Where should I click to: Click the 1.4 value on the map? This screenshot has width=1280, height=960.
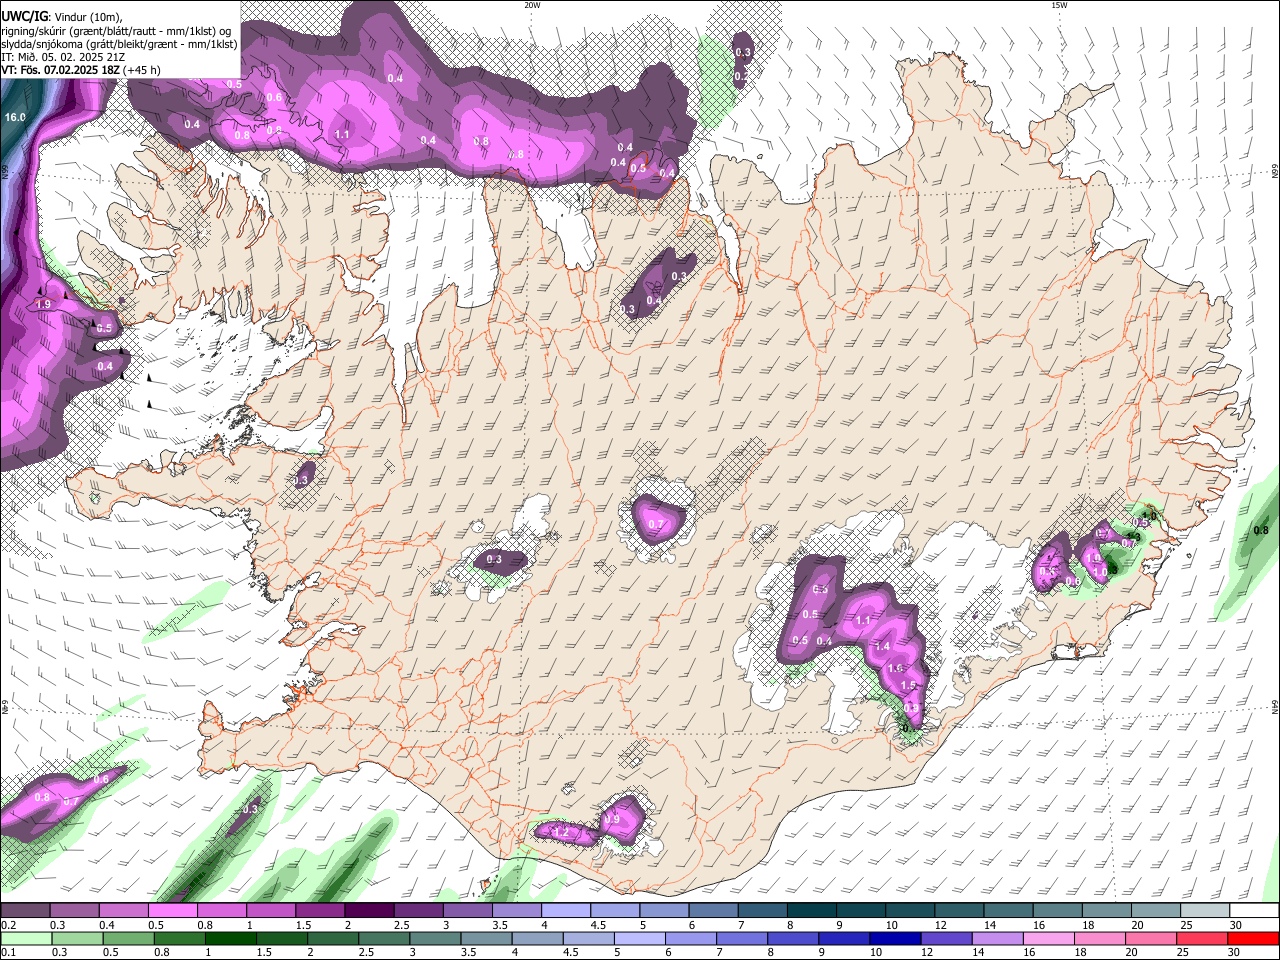pos(882,646)
